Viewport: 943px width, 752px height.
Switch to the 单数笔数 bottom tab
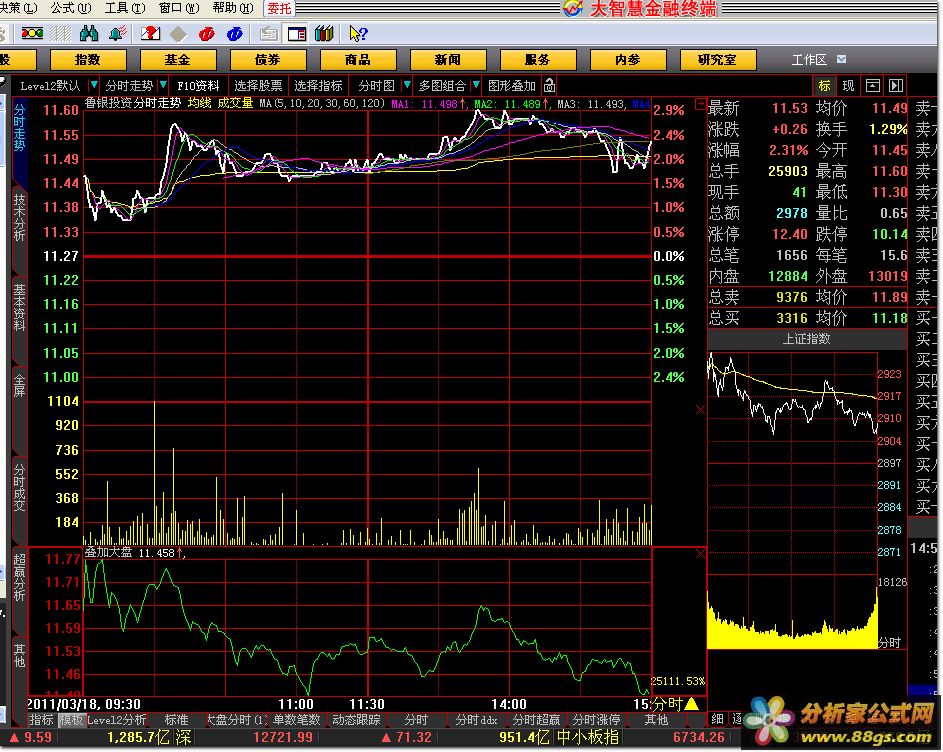coord(296,720)
